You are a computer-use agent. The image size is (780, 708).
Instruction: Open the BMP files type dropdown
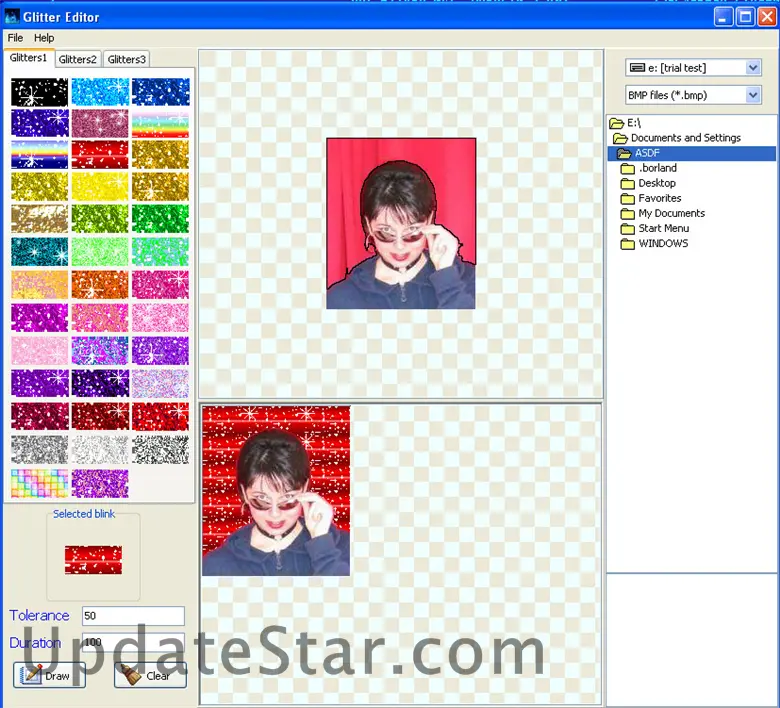pyautogui.click(x=752, y=95)
